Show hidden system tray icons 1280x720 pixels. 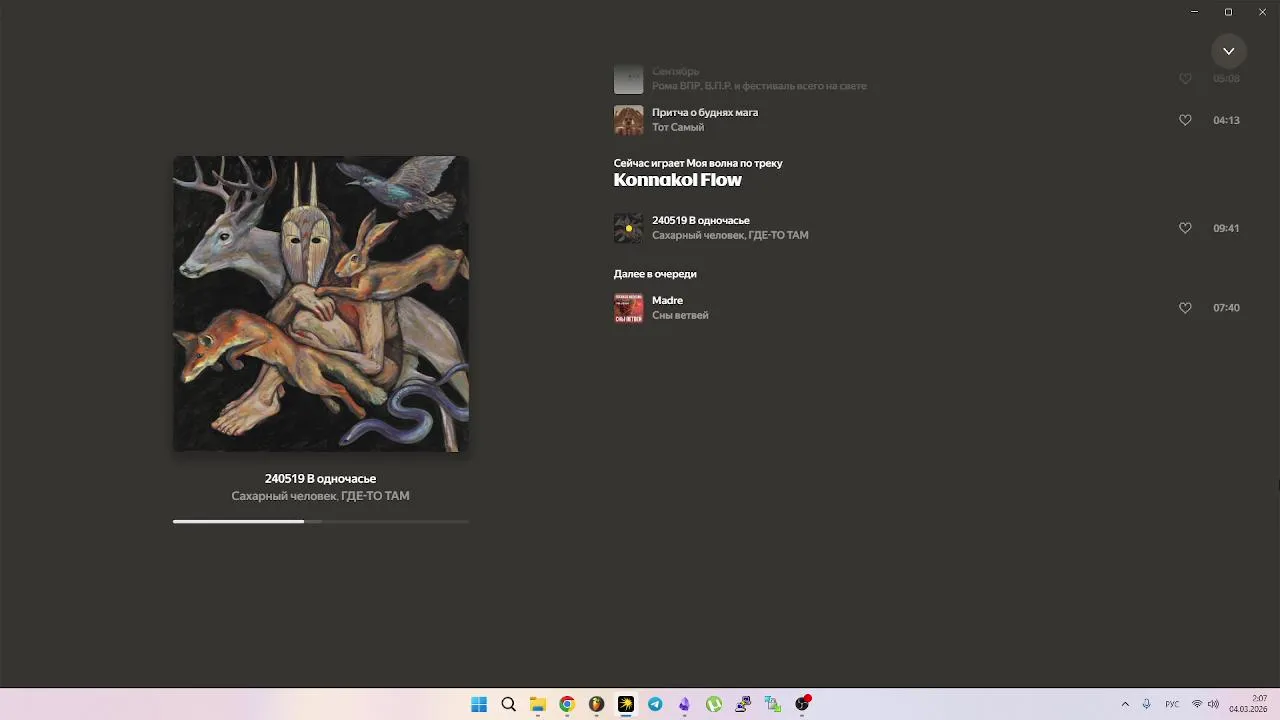[1125, 704]
